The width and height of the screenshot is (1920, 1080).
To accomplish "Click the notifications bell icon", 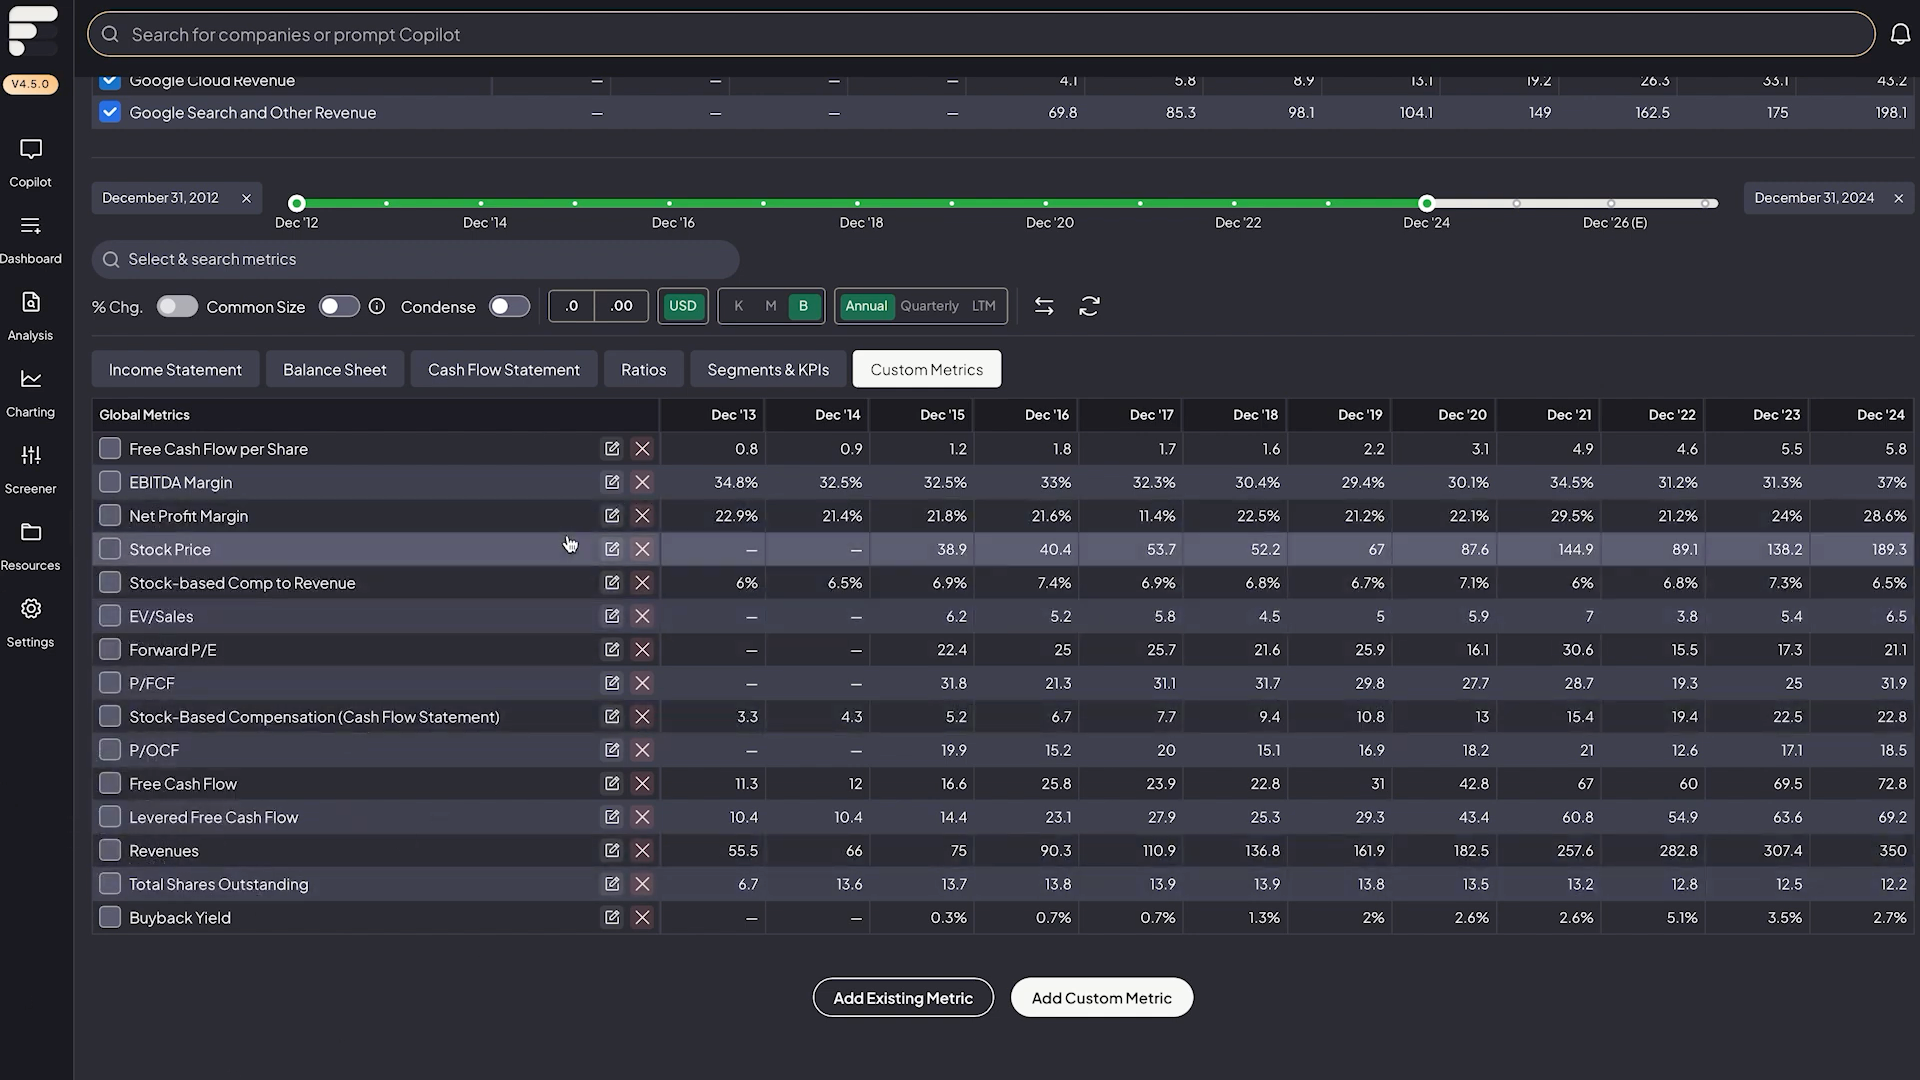I will point(1900,35).
